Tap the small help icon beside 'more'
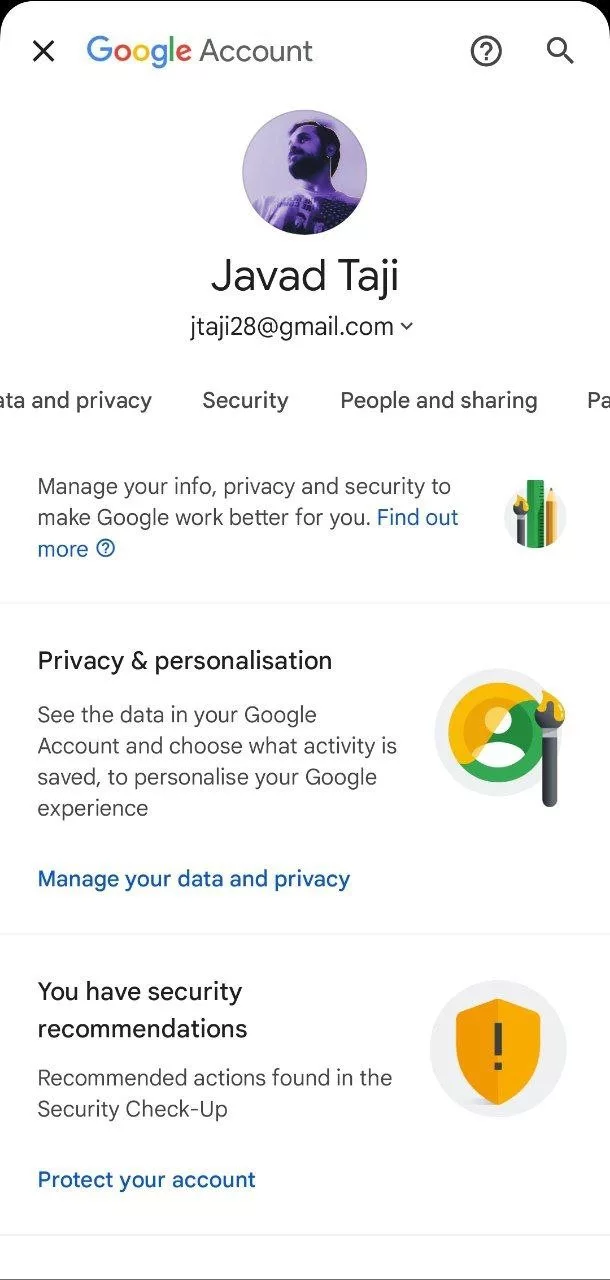Screen dimensions: 610x1280 pos(105,549)
